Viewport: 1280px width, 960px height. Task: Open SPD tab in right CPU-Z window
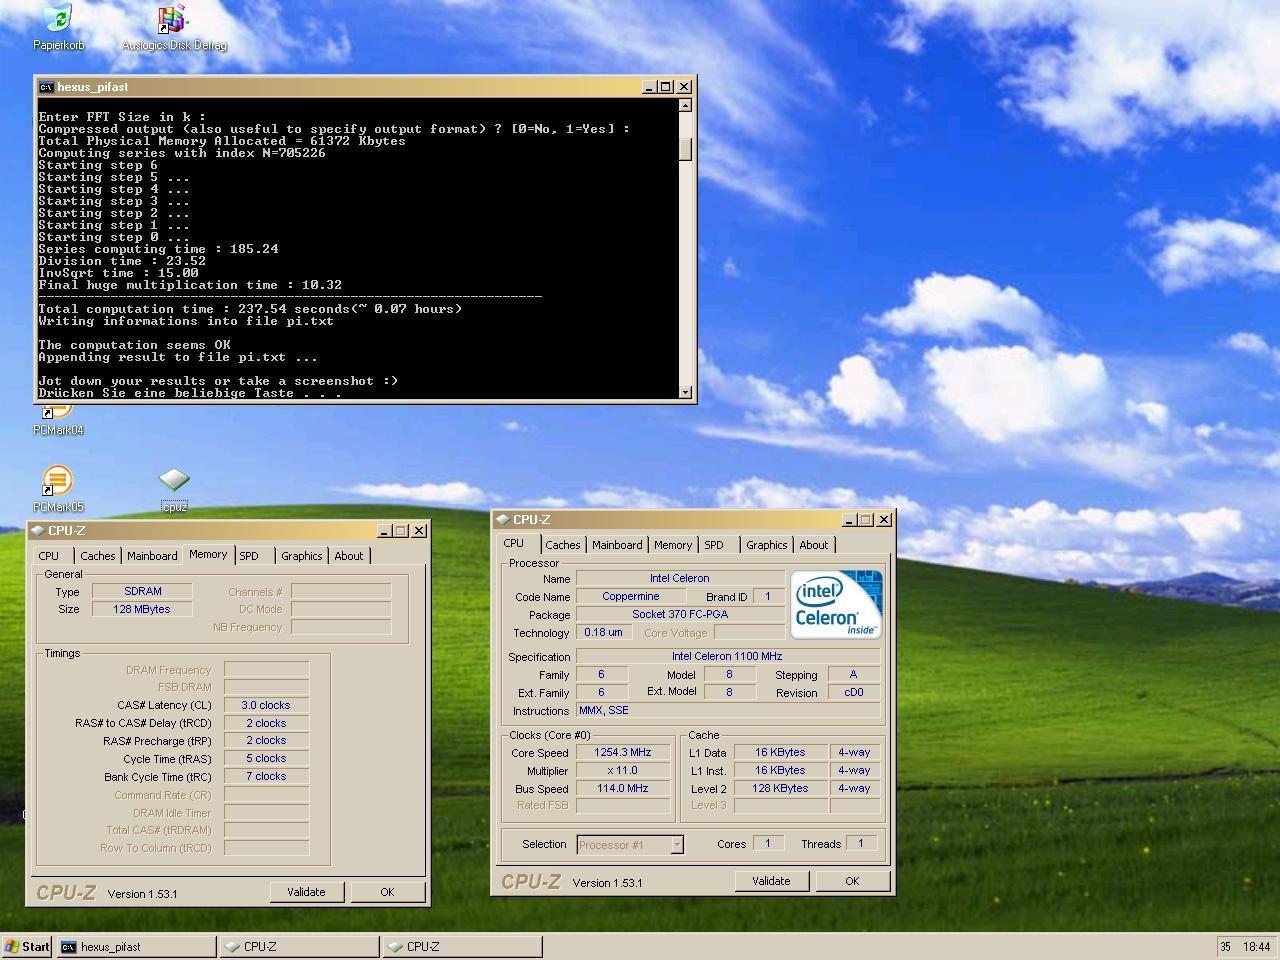[714, 545]
